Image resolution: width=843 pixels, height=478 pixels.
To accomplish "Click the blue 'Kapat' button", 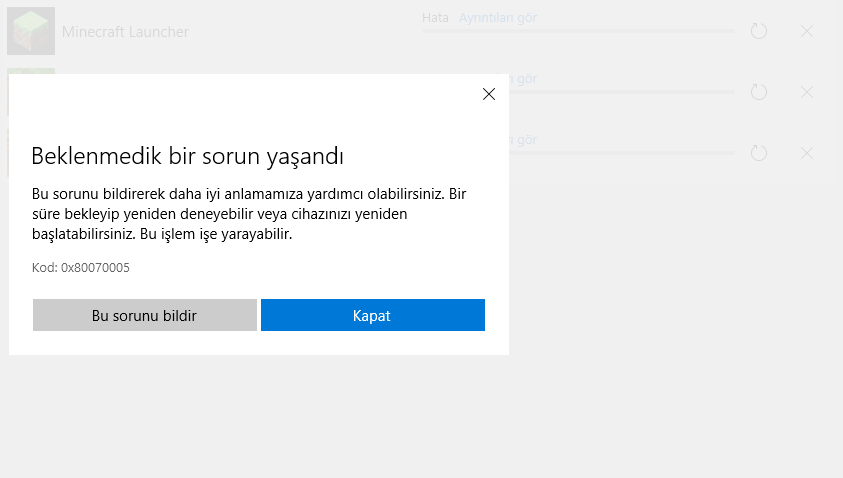I will click(x=373, y=315).
